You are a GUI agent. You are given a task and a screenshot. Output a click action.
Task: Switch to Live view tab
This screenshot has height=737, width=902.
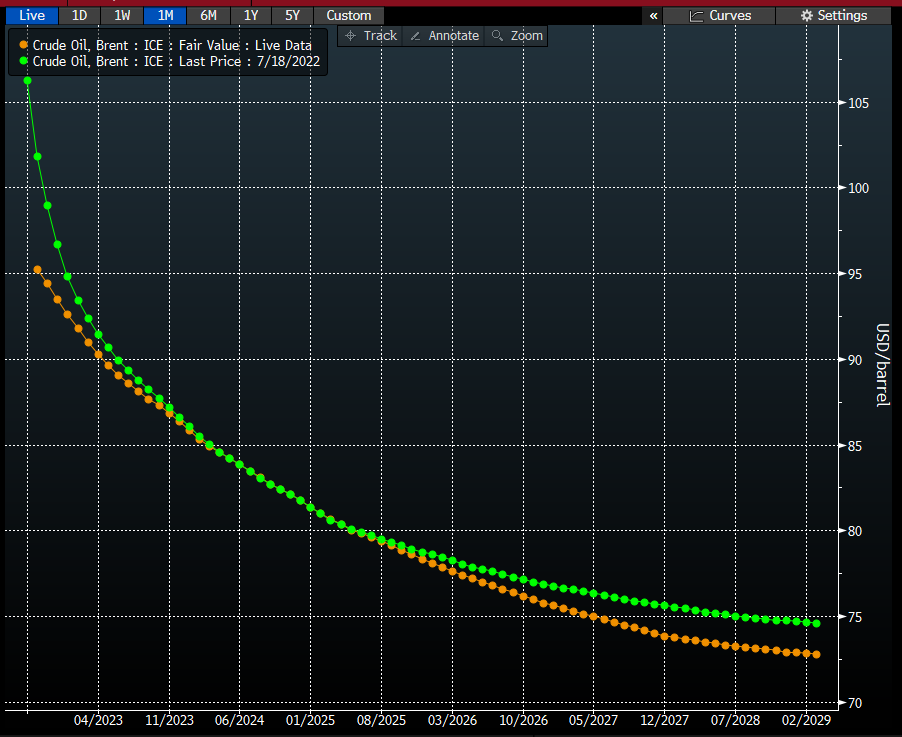tap(32, 16)
